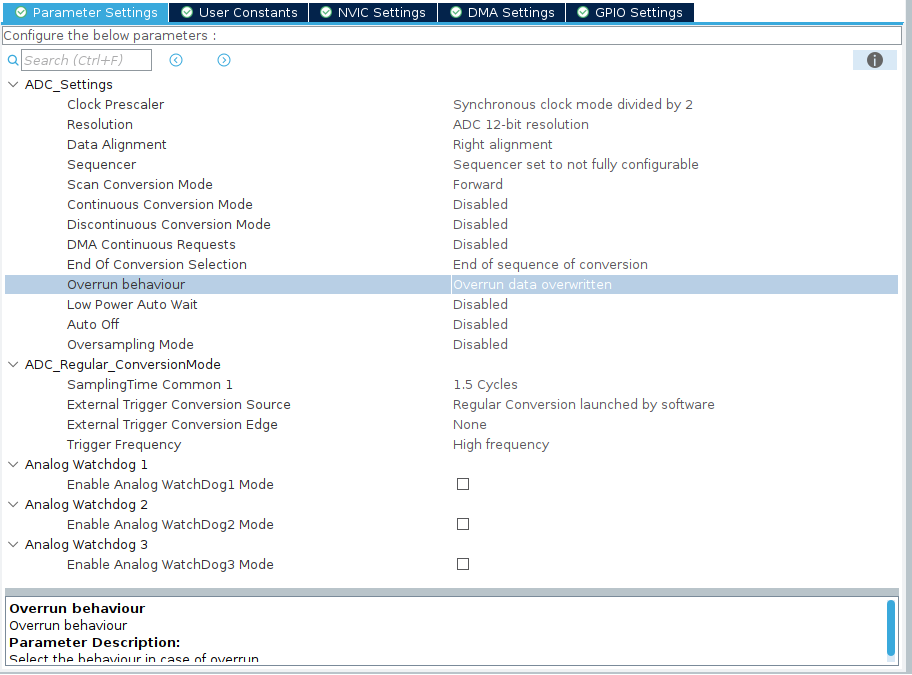Collapse the ADC_Settings section
Viewport: 912px width, 675px height.
click(x=12, y=84)
